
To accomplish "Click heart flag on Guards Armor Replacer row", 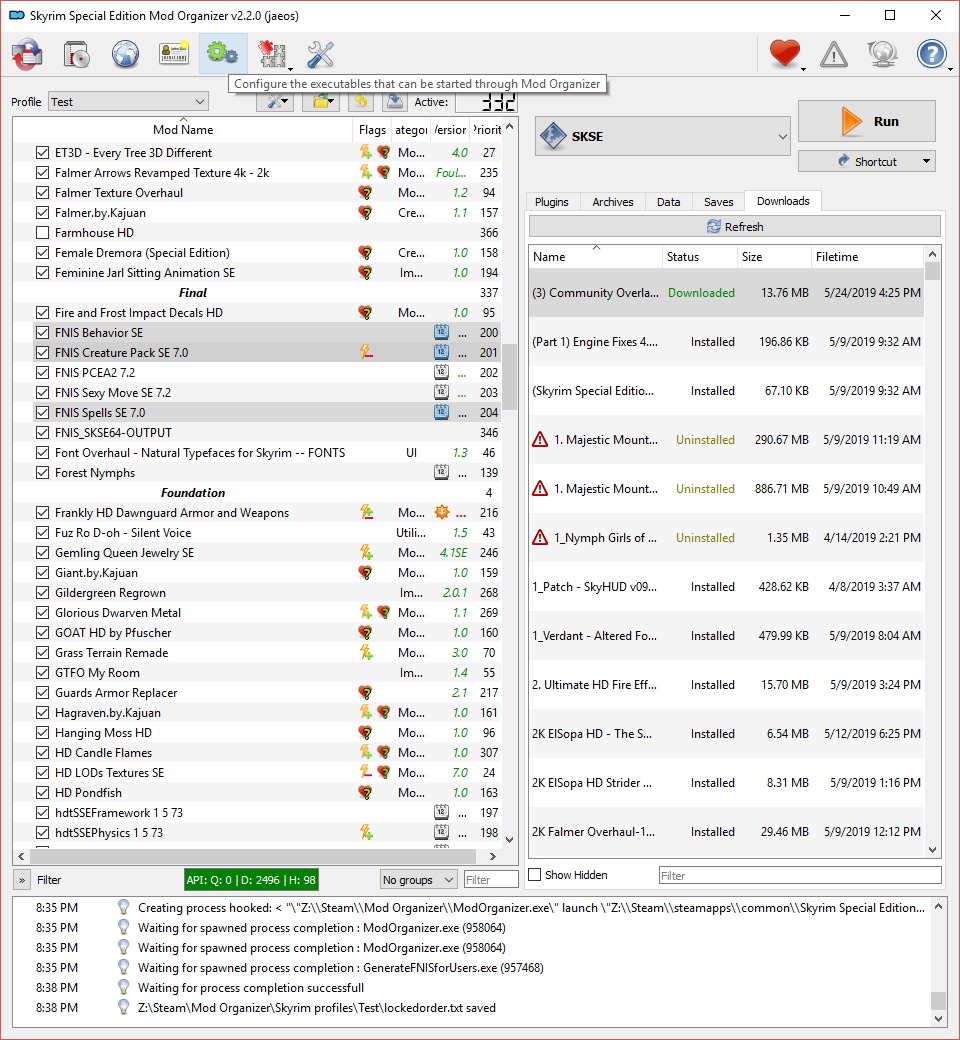I will (x=365, y=692).
